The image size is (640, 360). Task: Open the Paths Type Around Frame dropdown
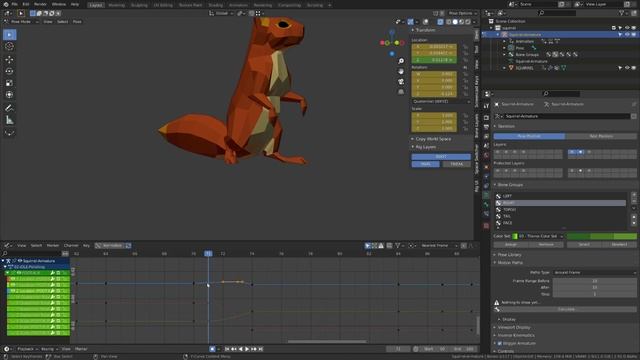point(595,272)
